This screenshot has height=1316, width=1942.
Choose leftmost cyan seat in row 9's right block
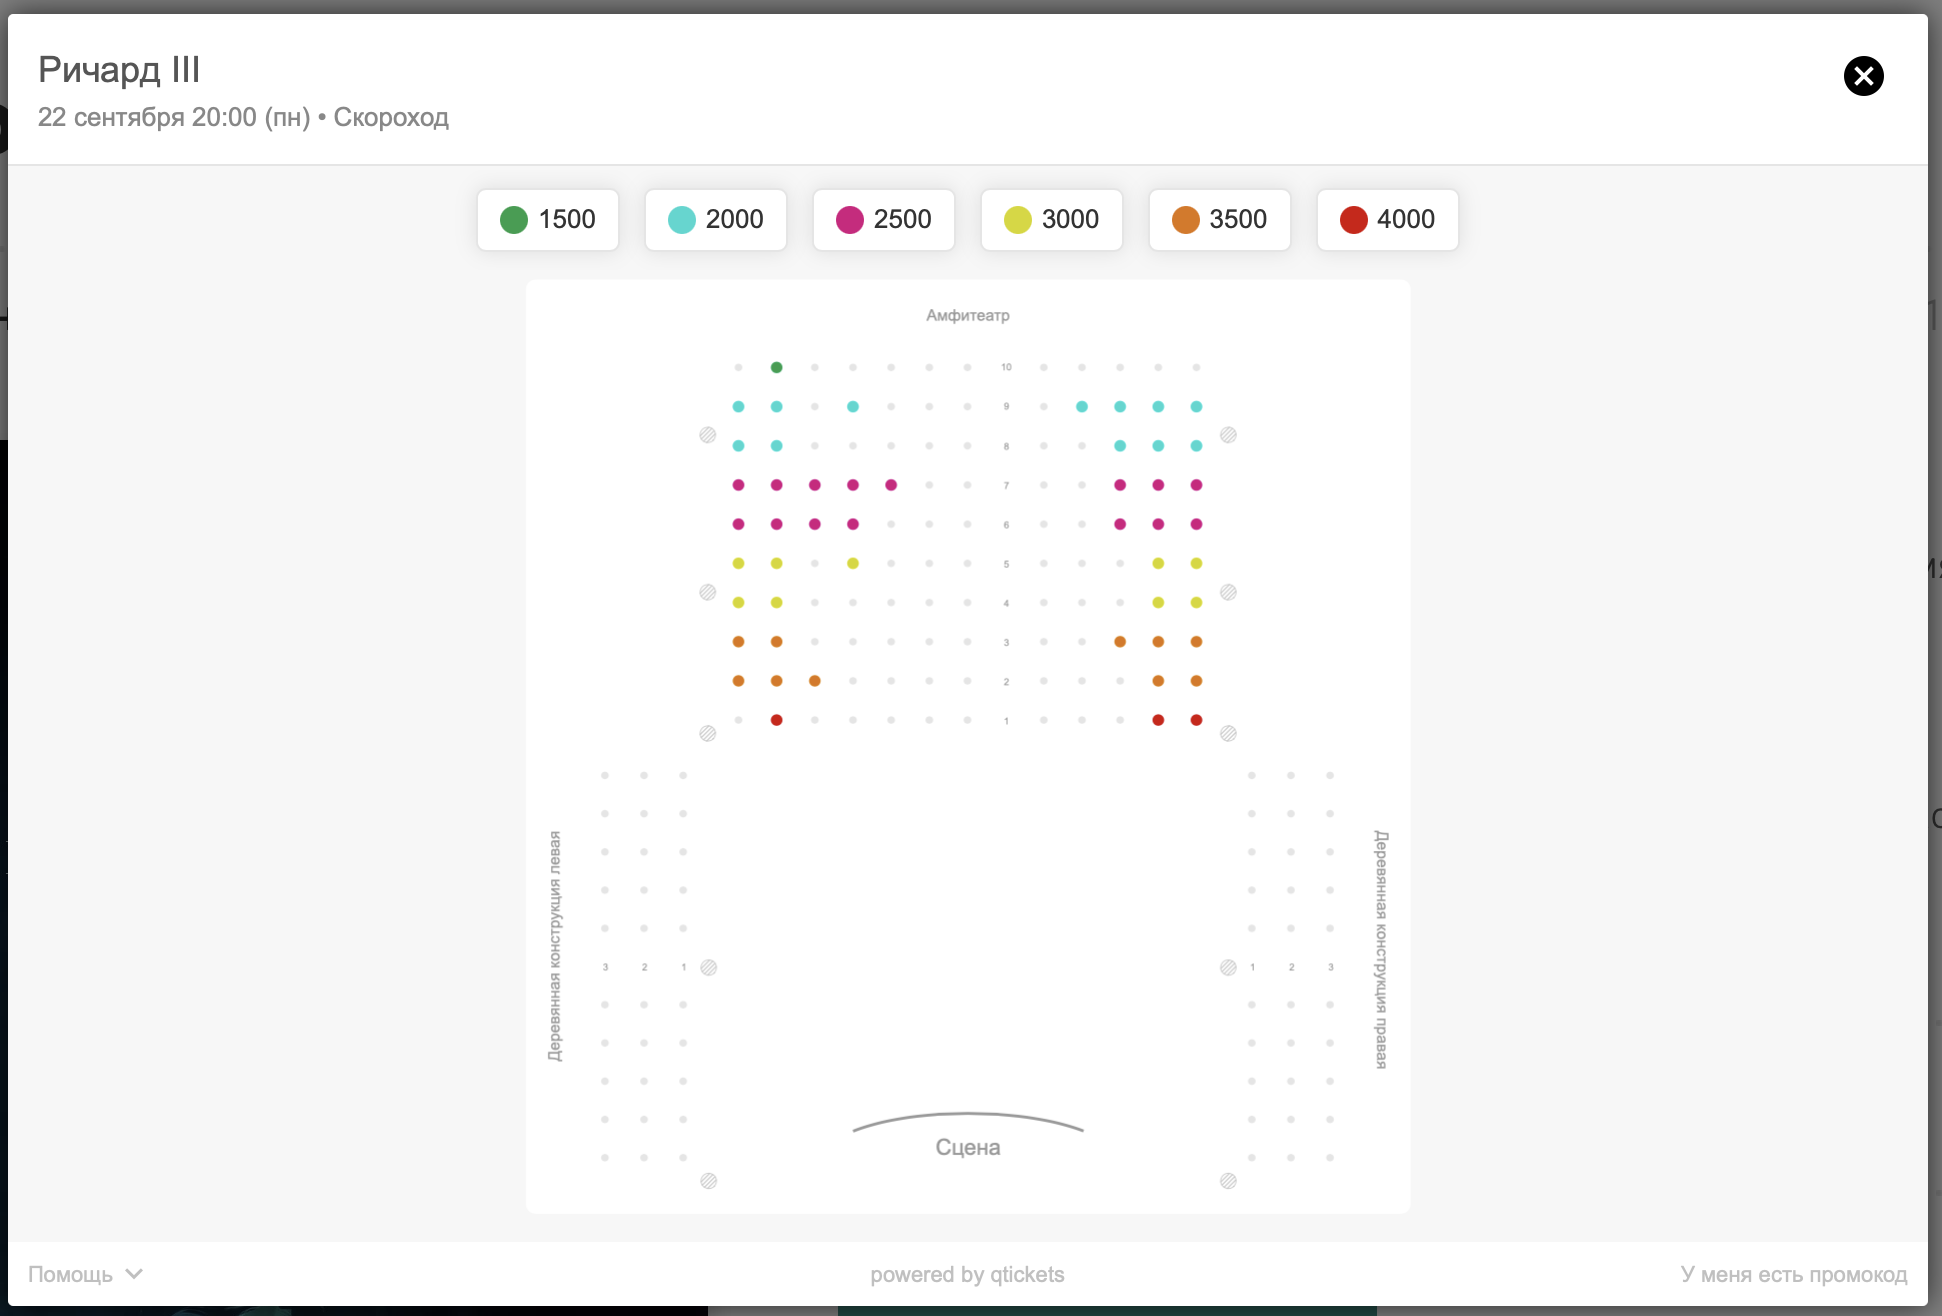(x=1082, y=407)
